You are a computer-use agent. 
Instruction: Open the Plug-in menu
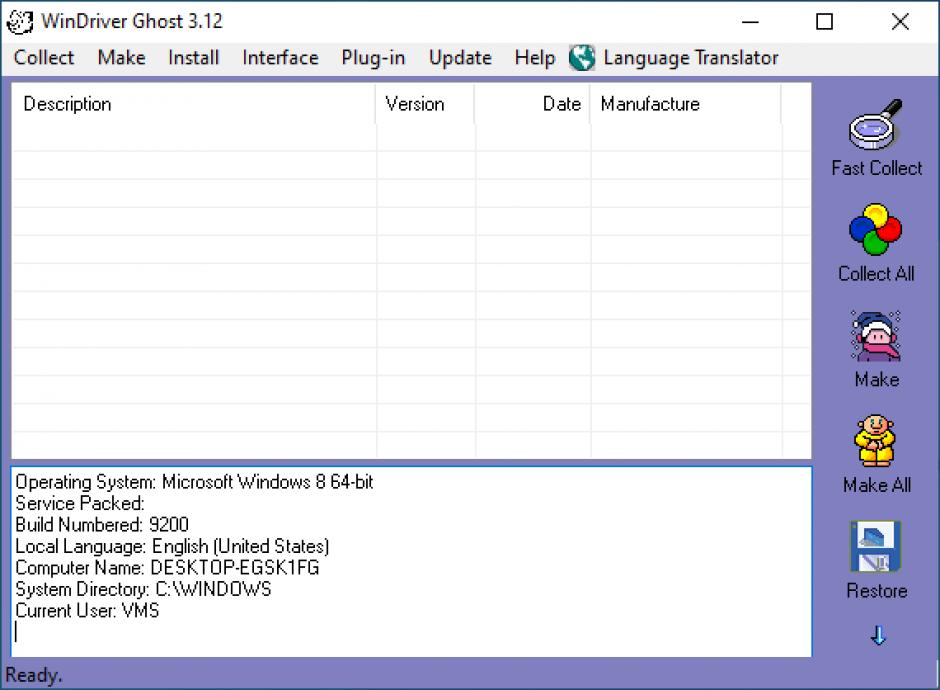pyautogui.click(x=373, y=58)
